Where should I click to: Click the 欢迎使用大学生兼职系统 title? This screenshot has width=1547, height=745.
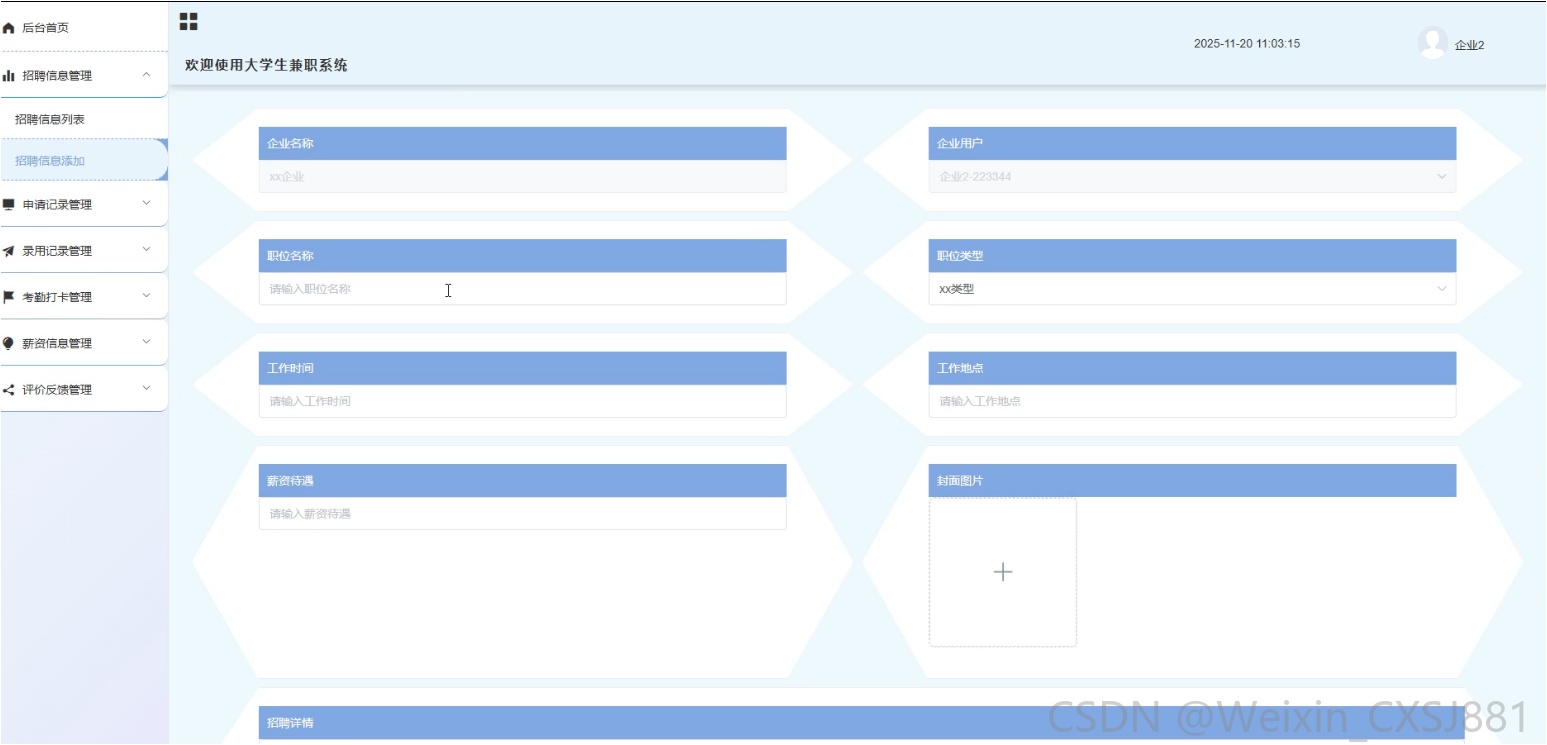pos(266,66)
